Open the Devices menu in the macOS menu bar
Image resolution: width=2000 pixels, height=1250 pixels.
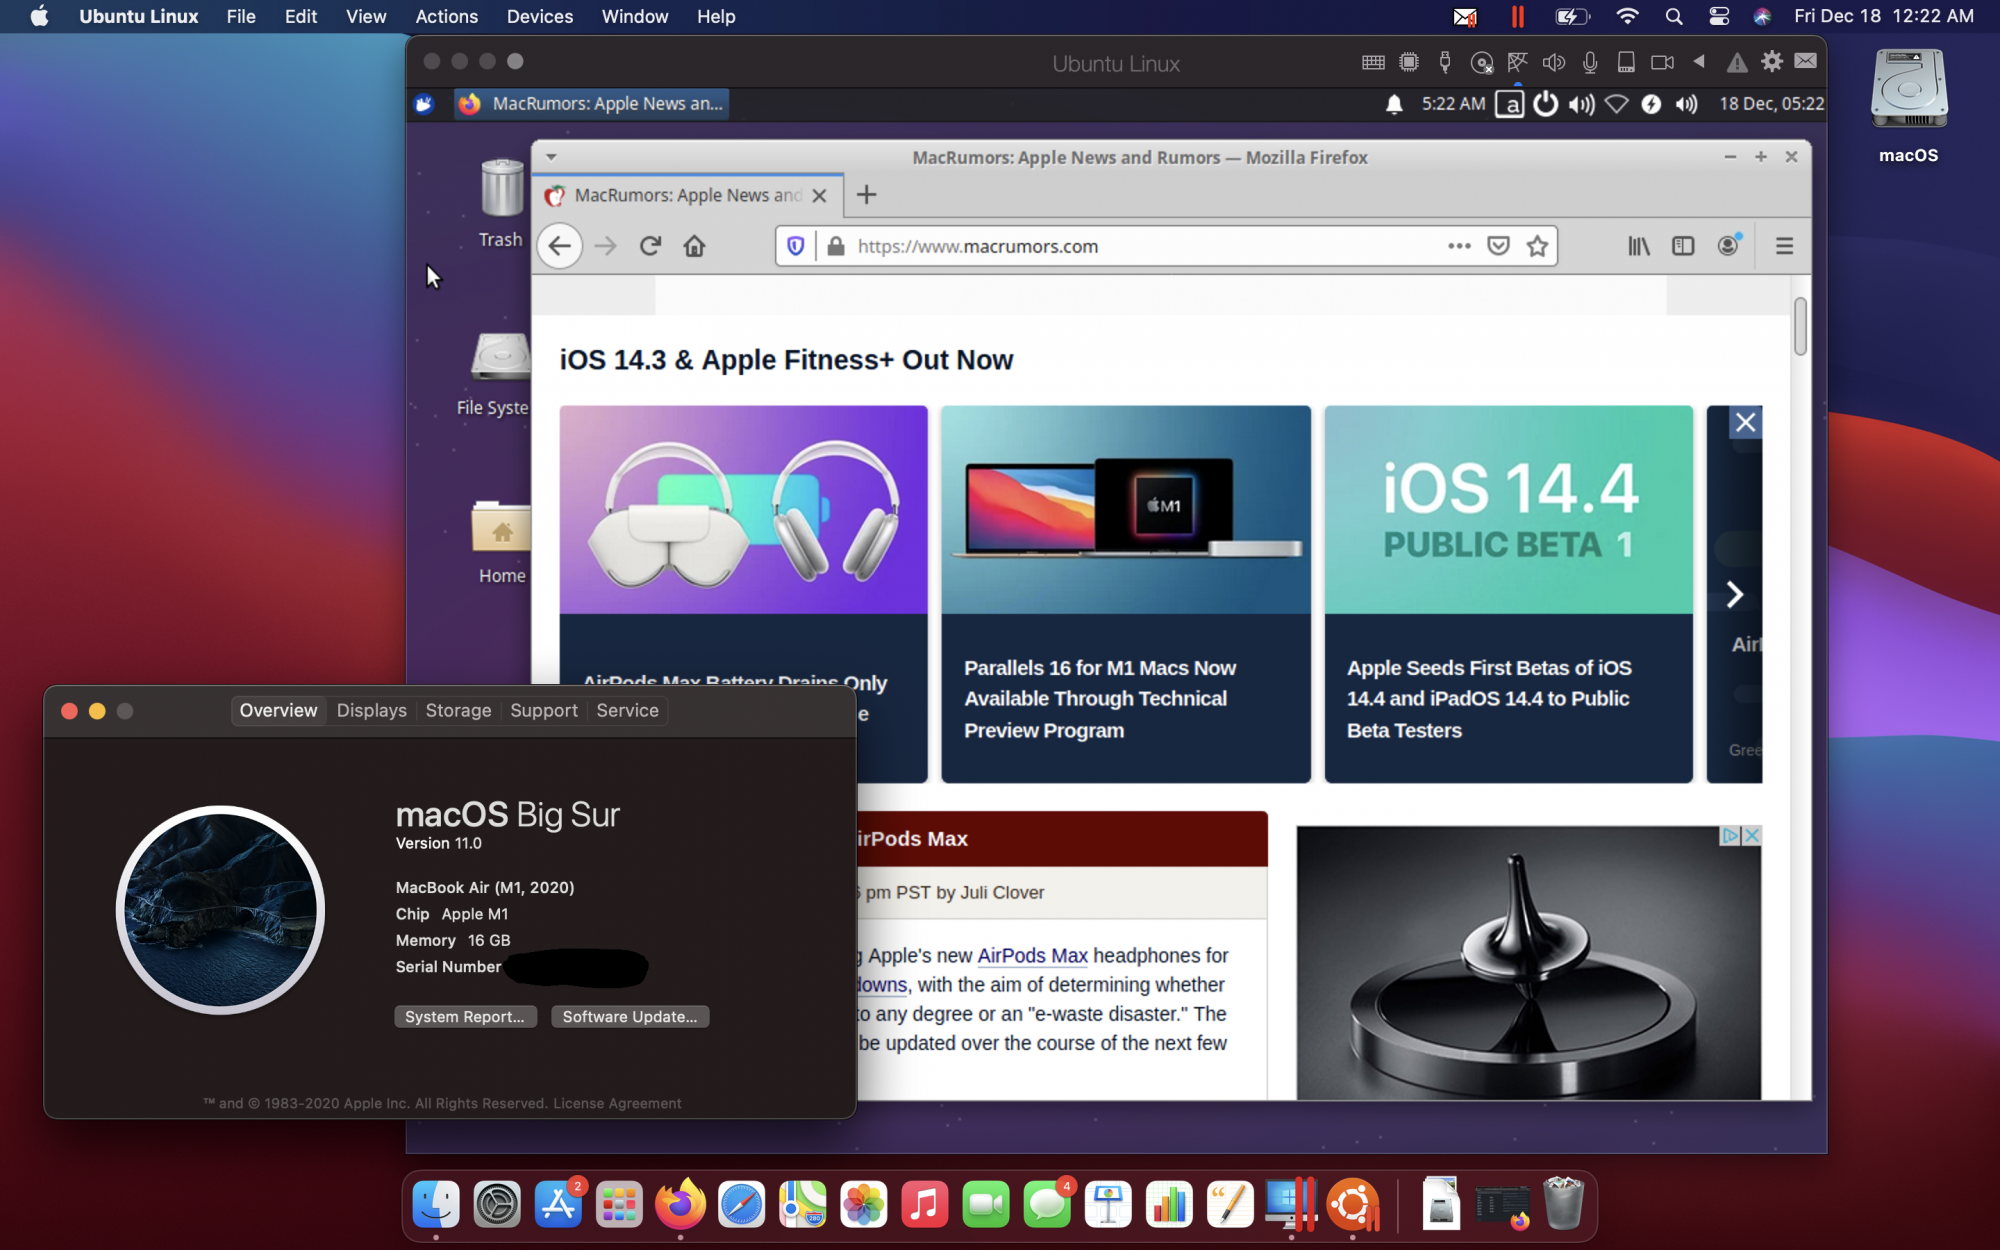(539, 16)
